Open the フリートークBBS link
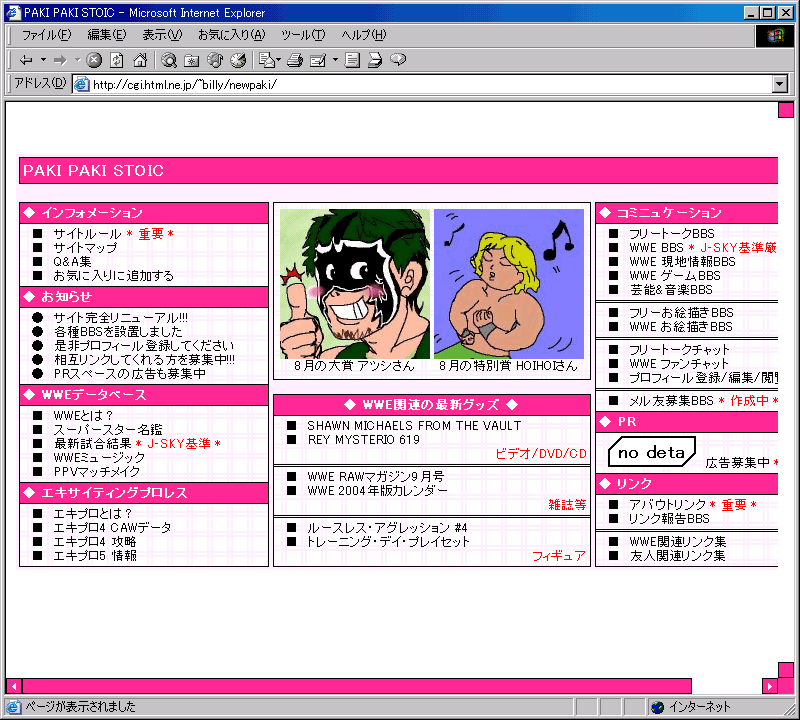This screenshot has width=800, height=720. (671, 234)
